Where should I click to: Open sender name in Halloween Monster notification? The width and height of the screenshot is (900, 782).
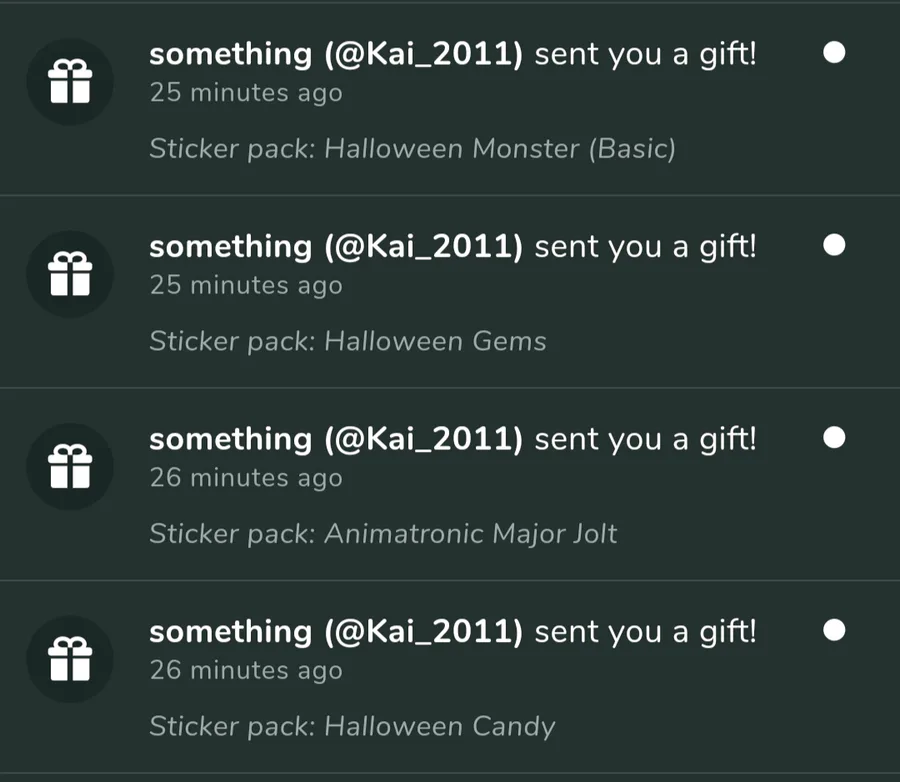tap(336, 55)
